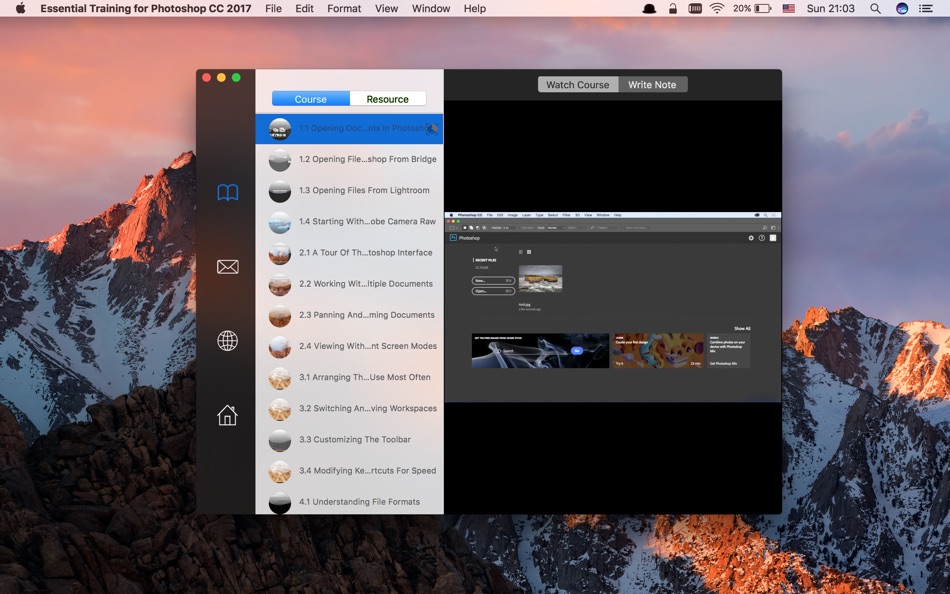Select lesson 1.1 Opening Documents in Photoshop
The width and height of the screenshot is (950, 594).
349,128
